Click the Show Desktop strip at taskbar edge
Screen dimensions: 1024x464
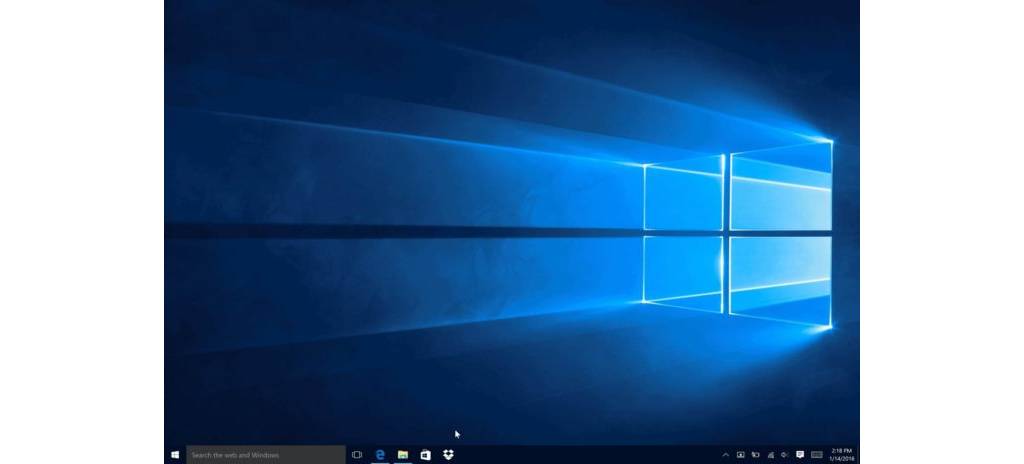(x=858, y=455)
